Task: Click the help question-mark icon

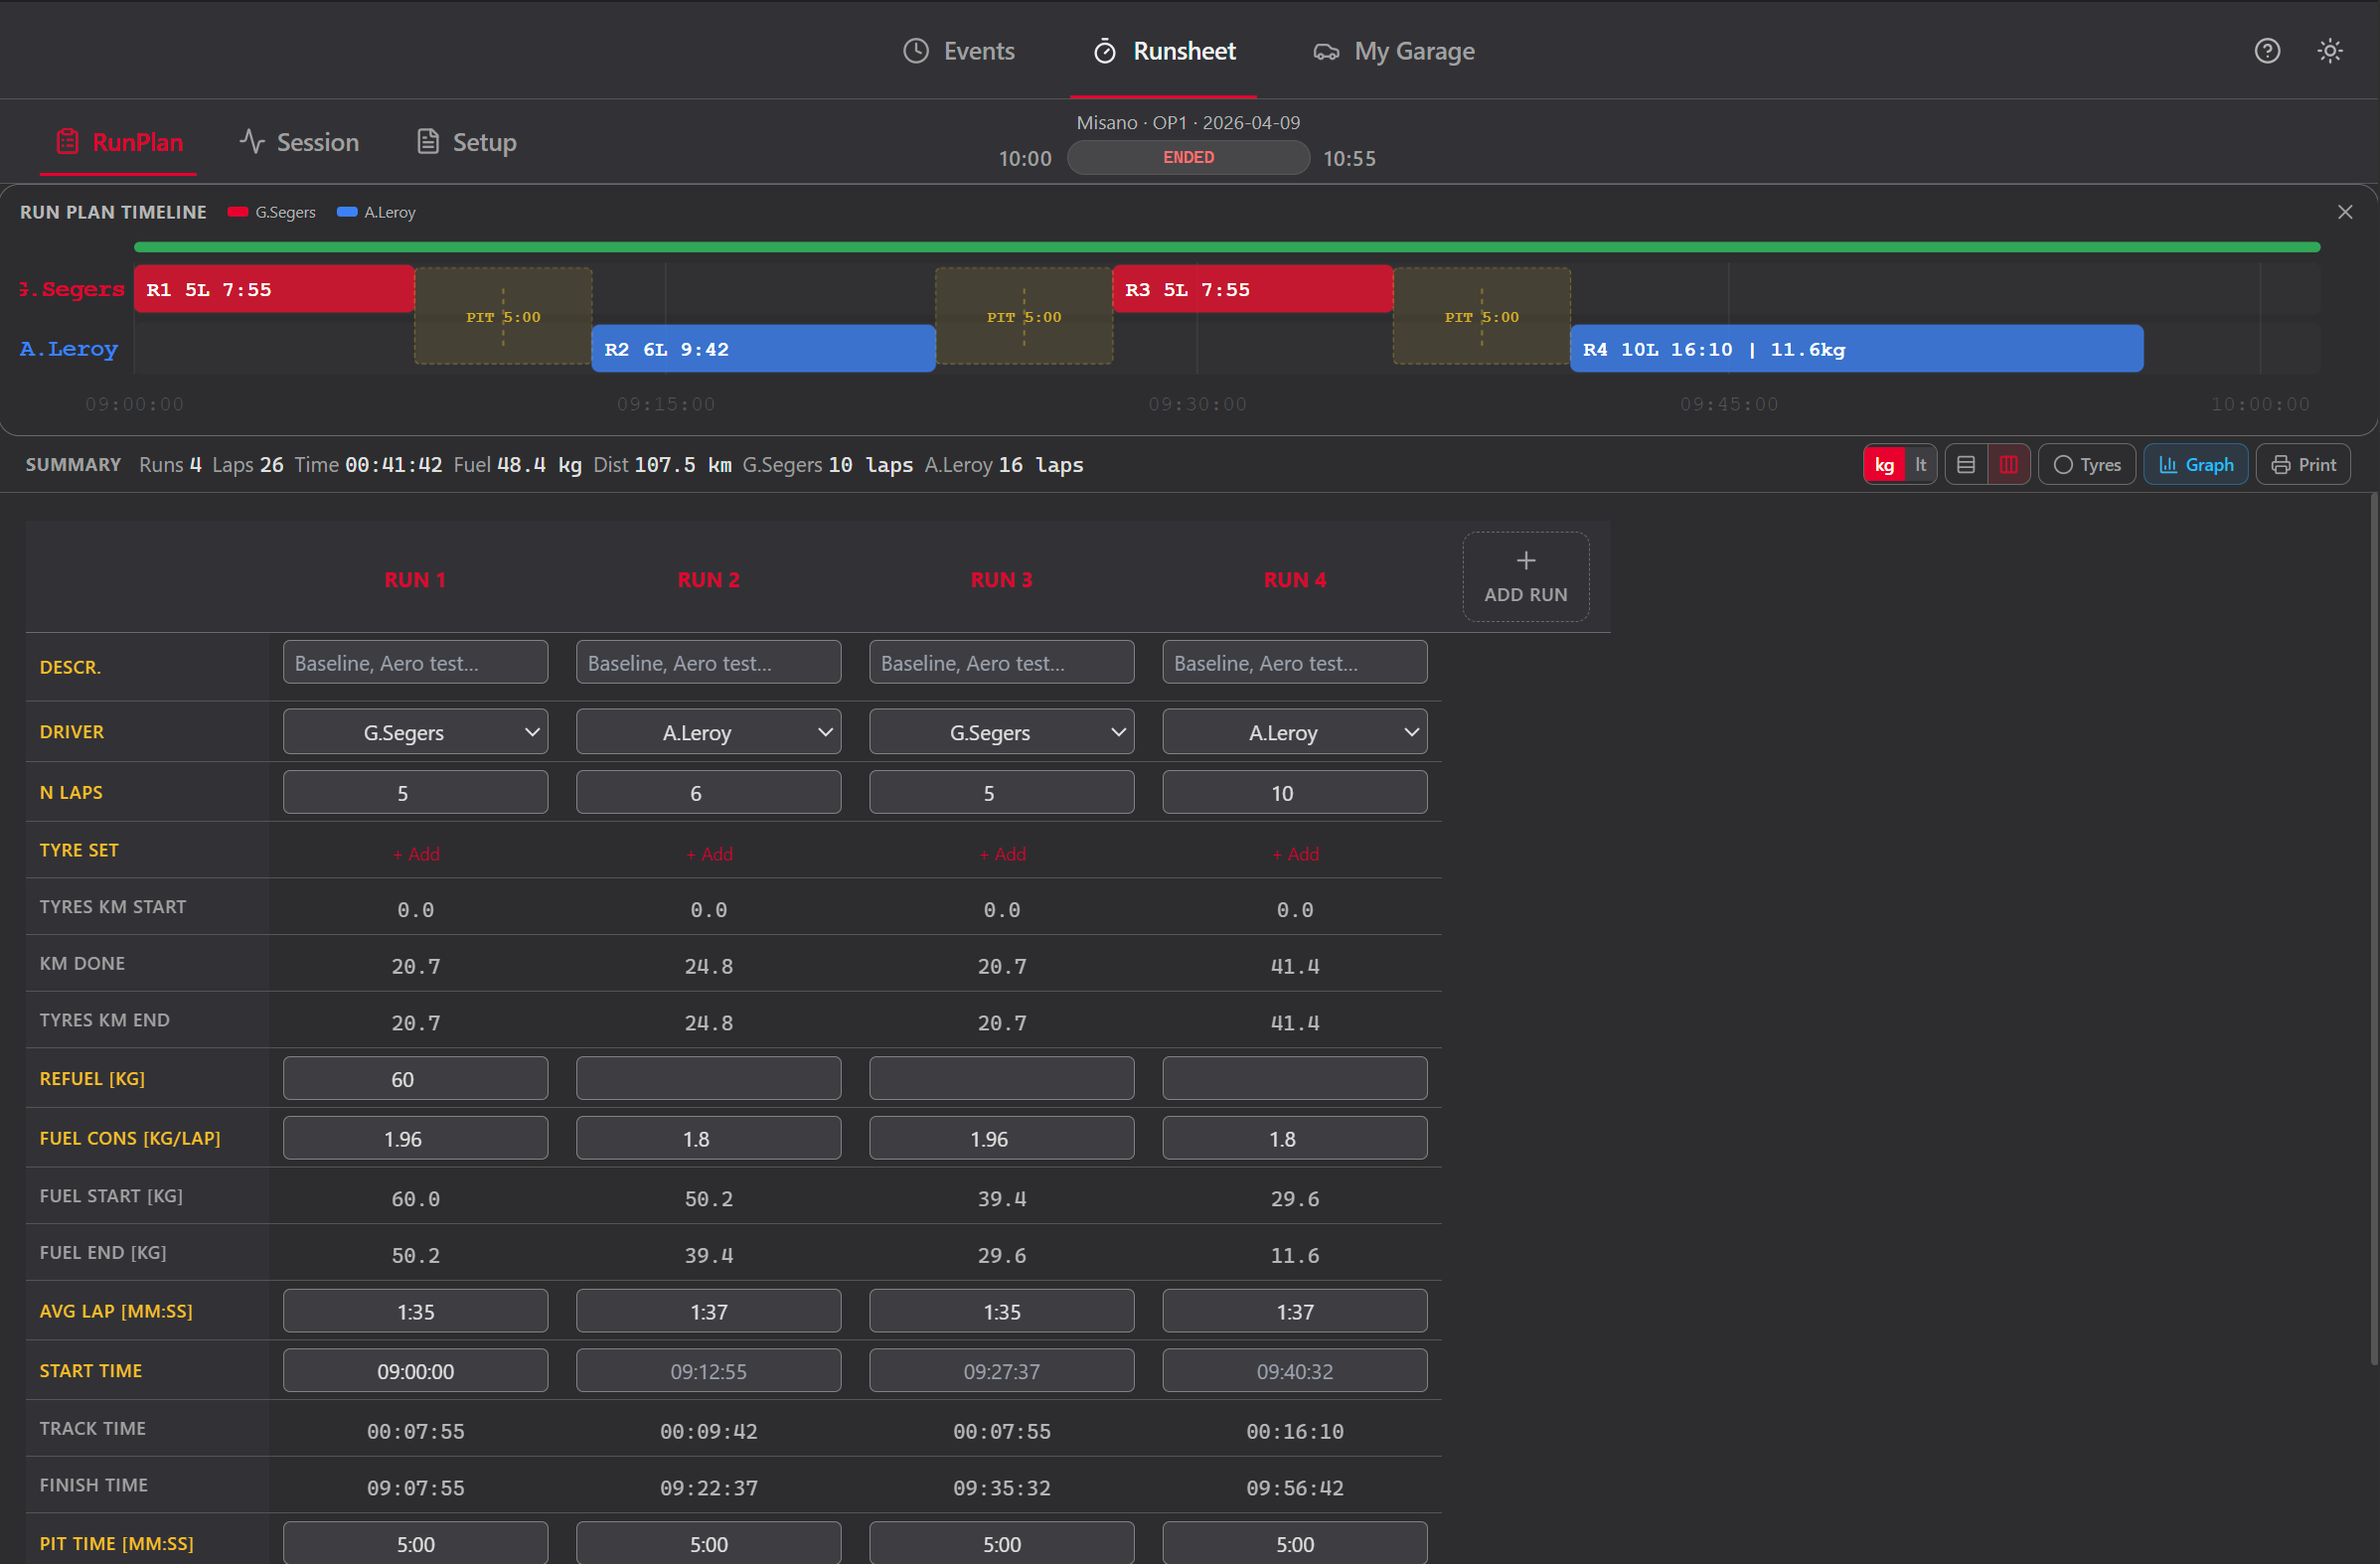Action: [2266, 50]
